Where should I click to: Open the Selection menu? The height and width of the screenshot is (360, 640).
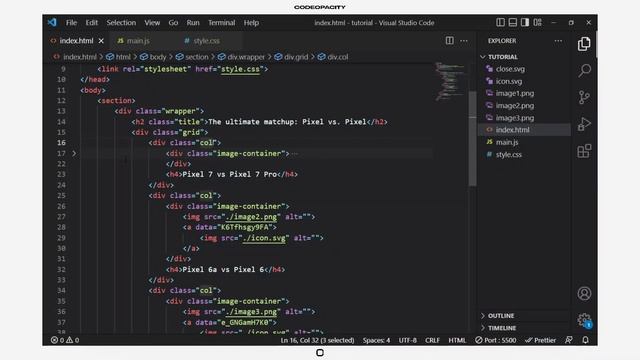pos(121,22)
